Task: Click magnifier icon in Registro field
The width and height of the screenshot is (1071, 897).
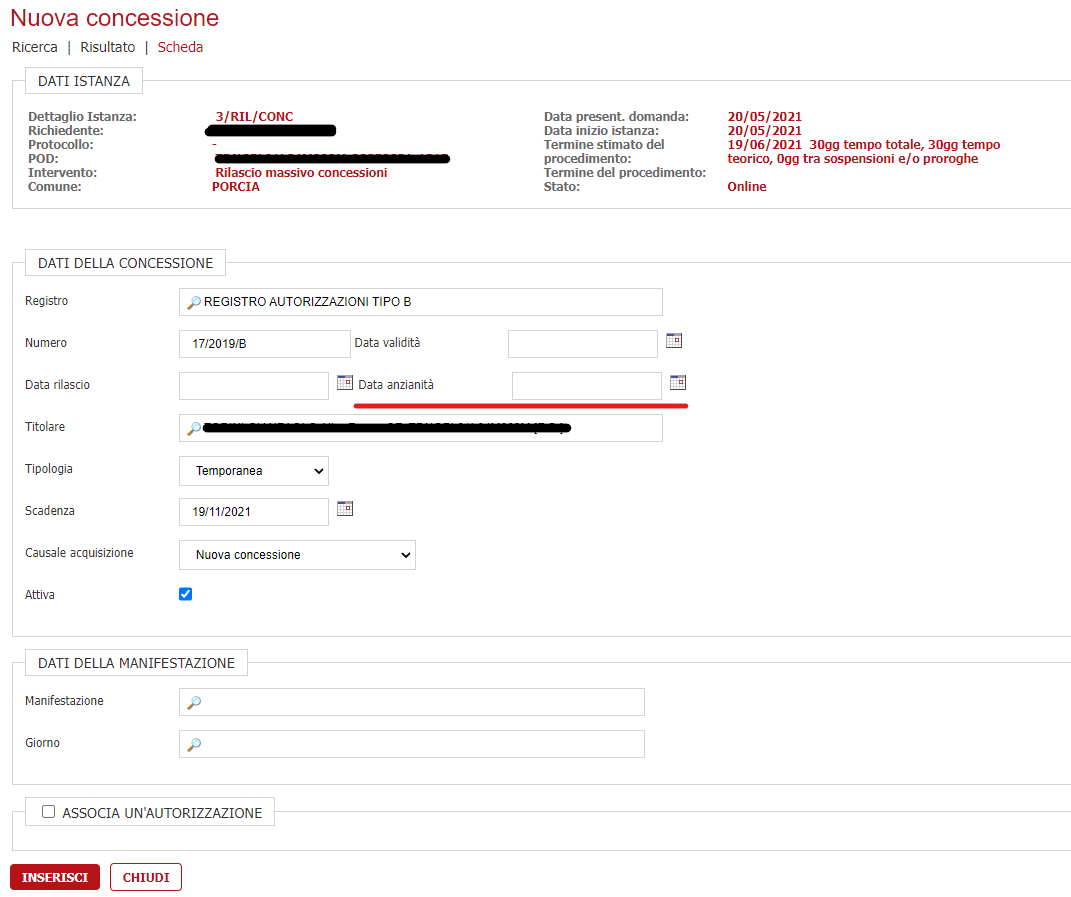Action: (x=194, y=302)
